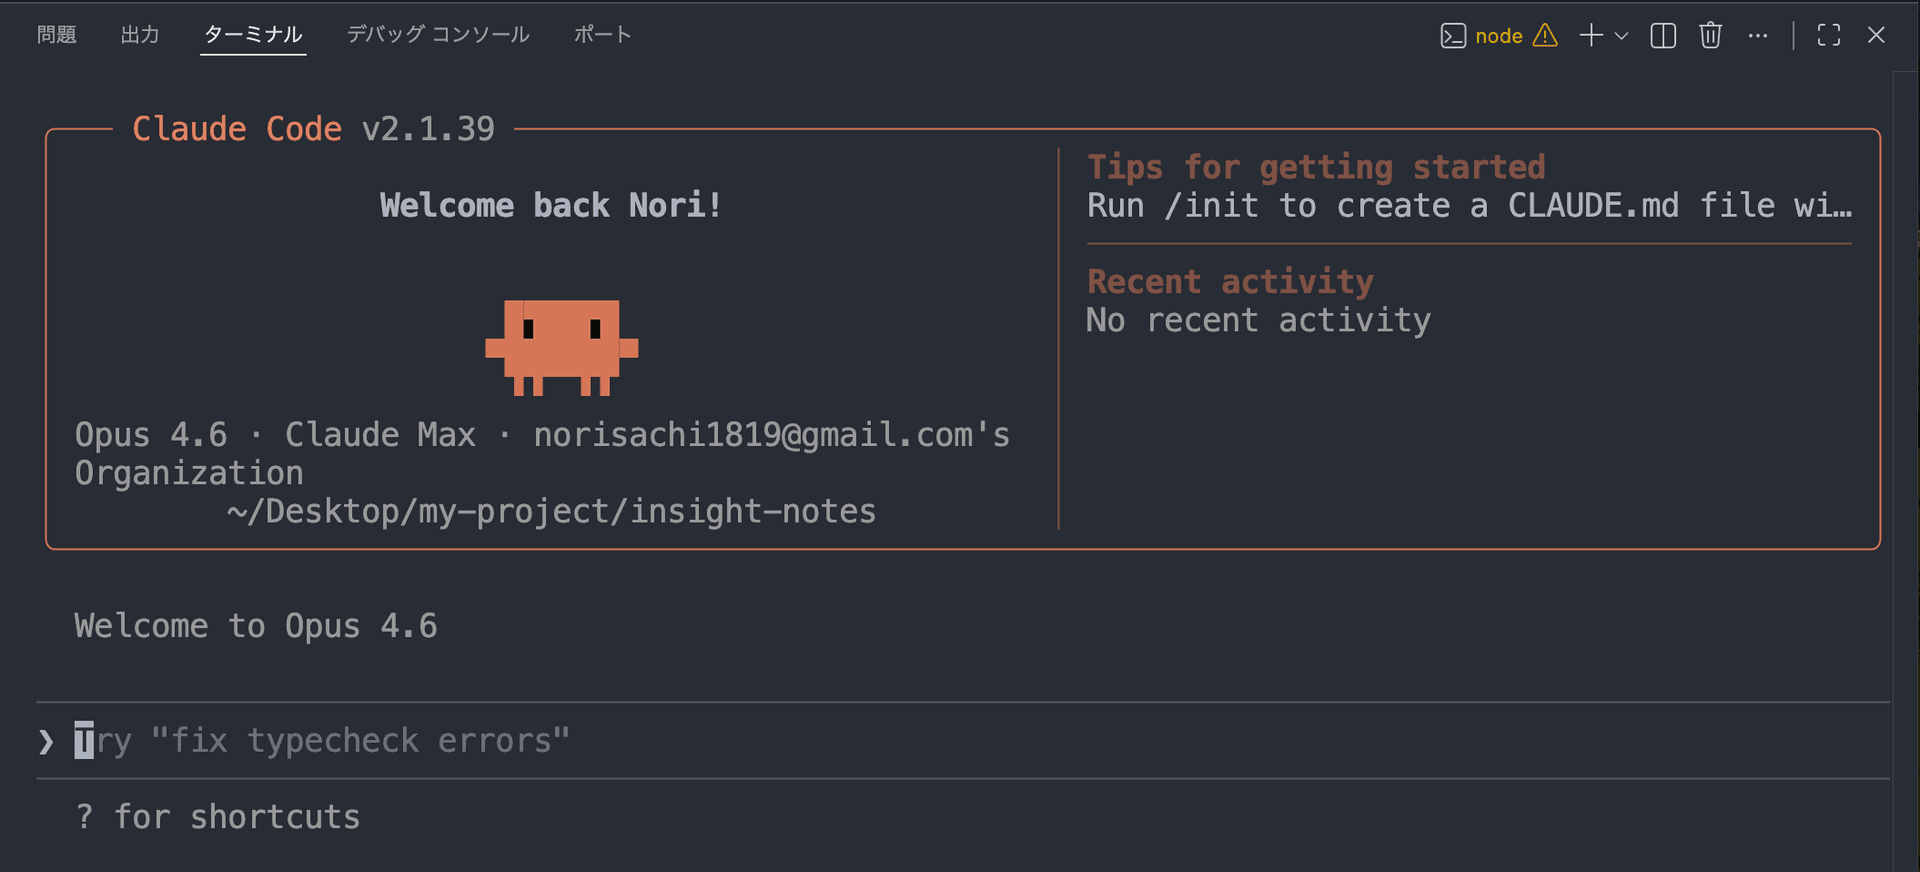Click the node terminal icon

(x=1452, y=36)
